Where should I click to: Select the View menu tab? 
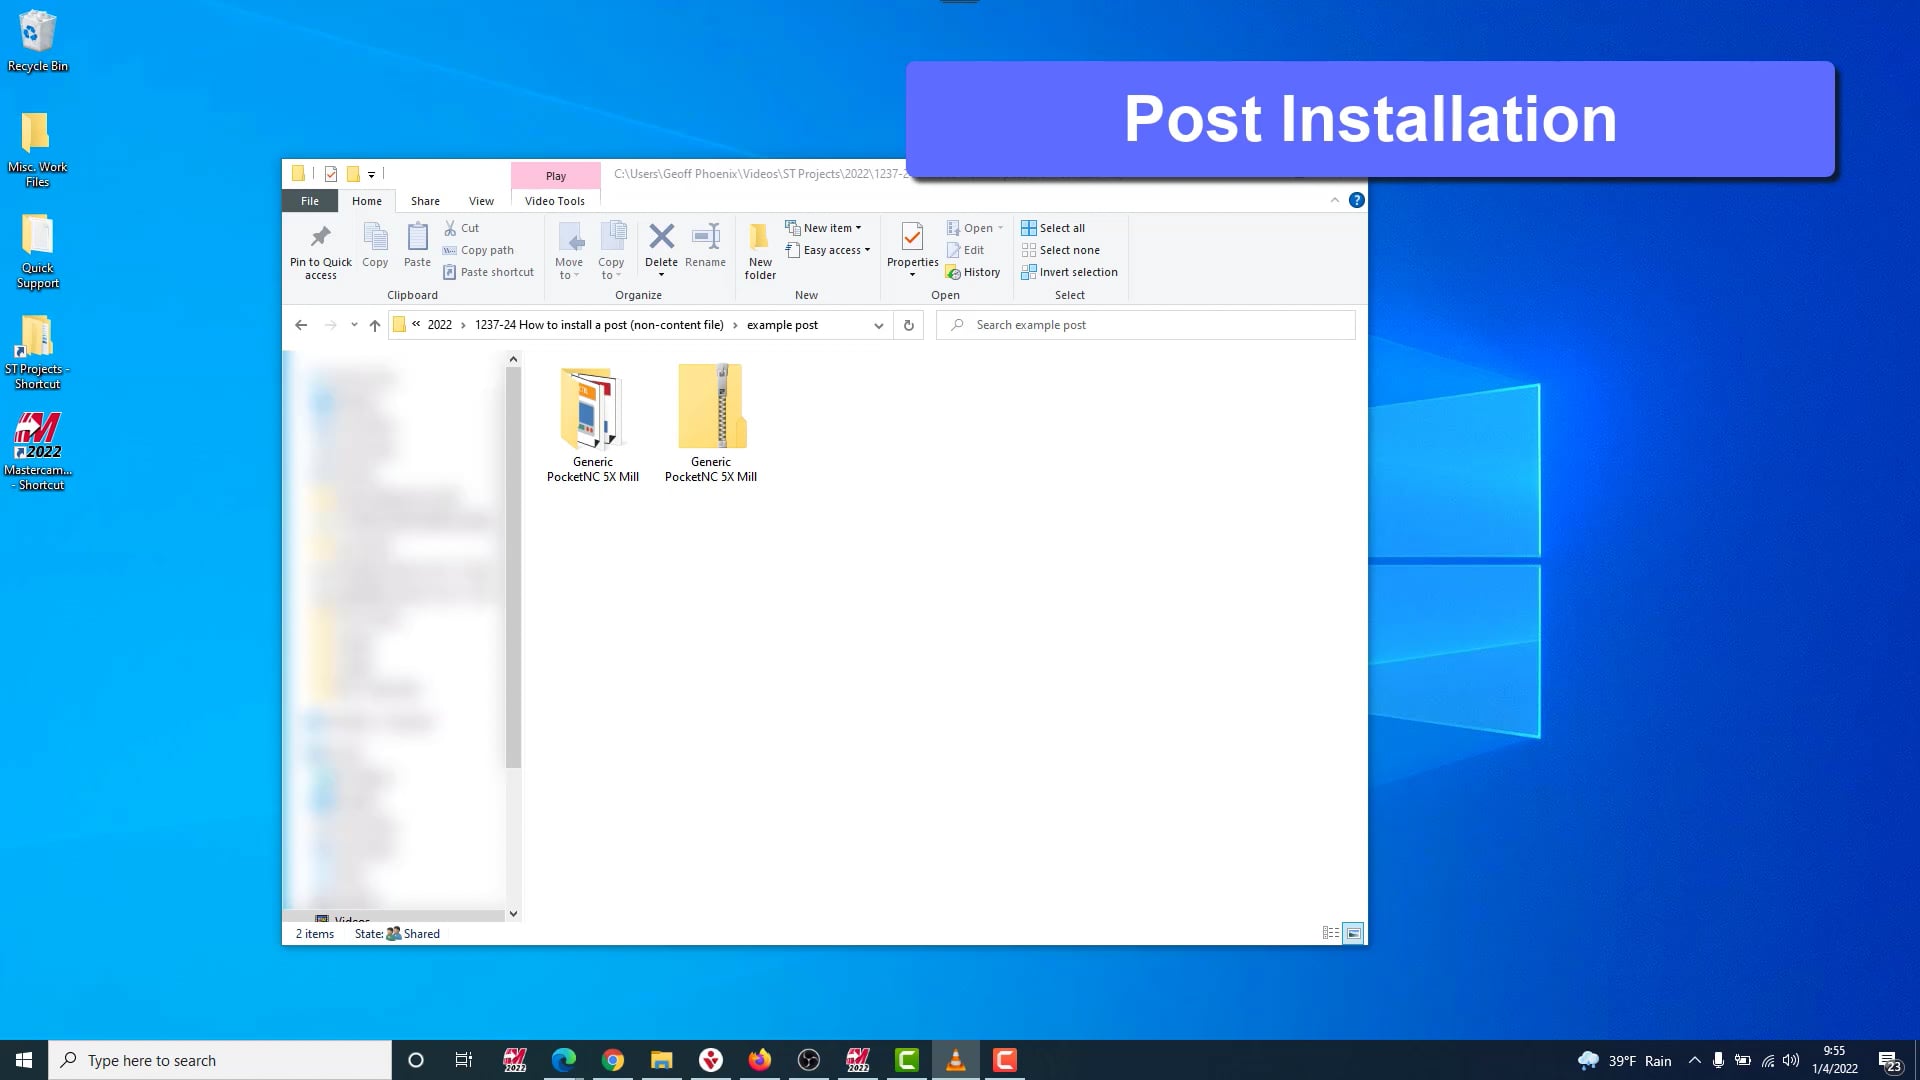481,200
